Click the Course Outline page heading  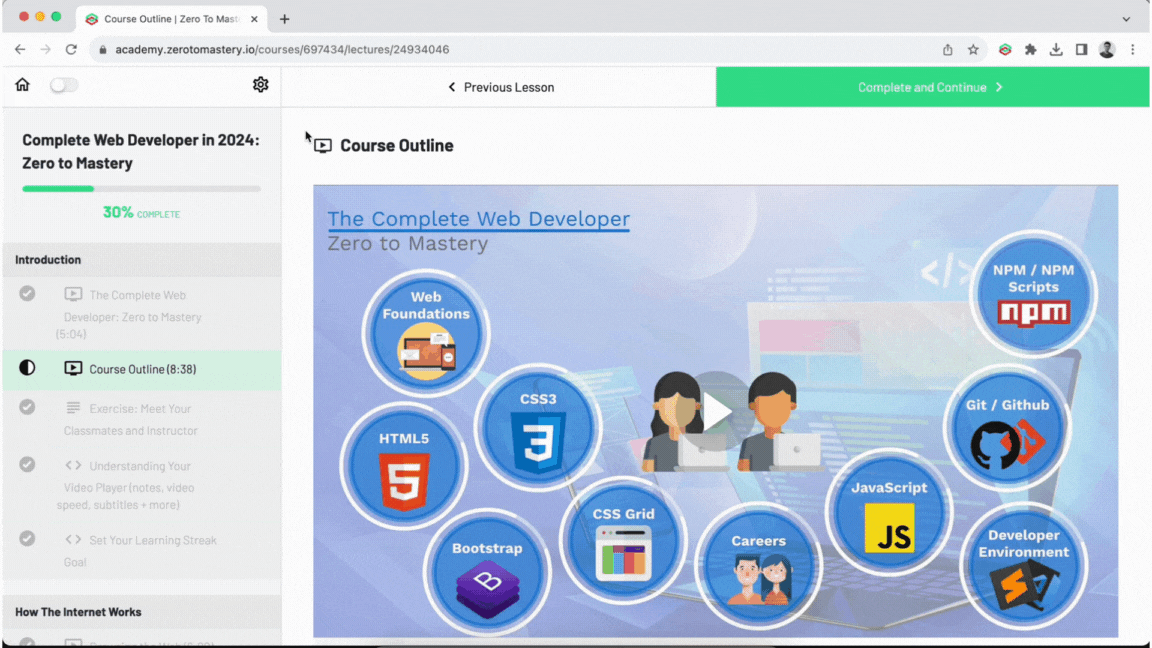(397, 145)
